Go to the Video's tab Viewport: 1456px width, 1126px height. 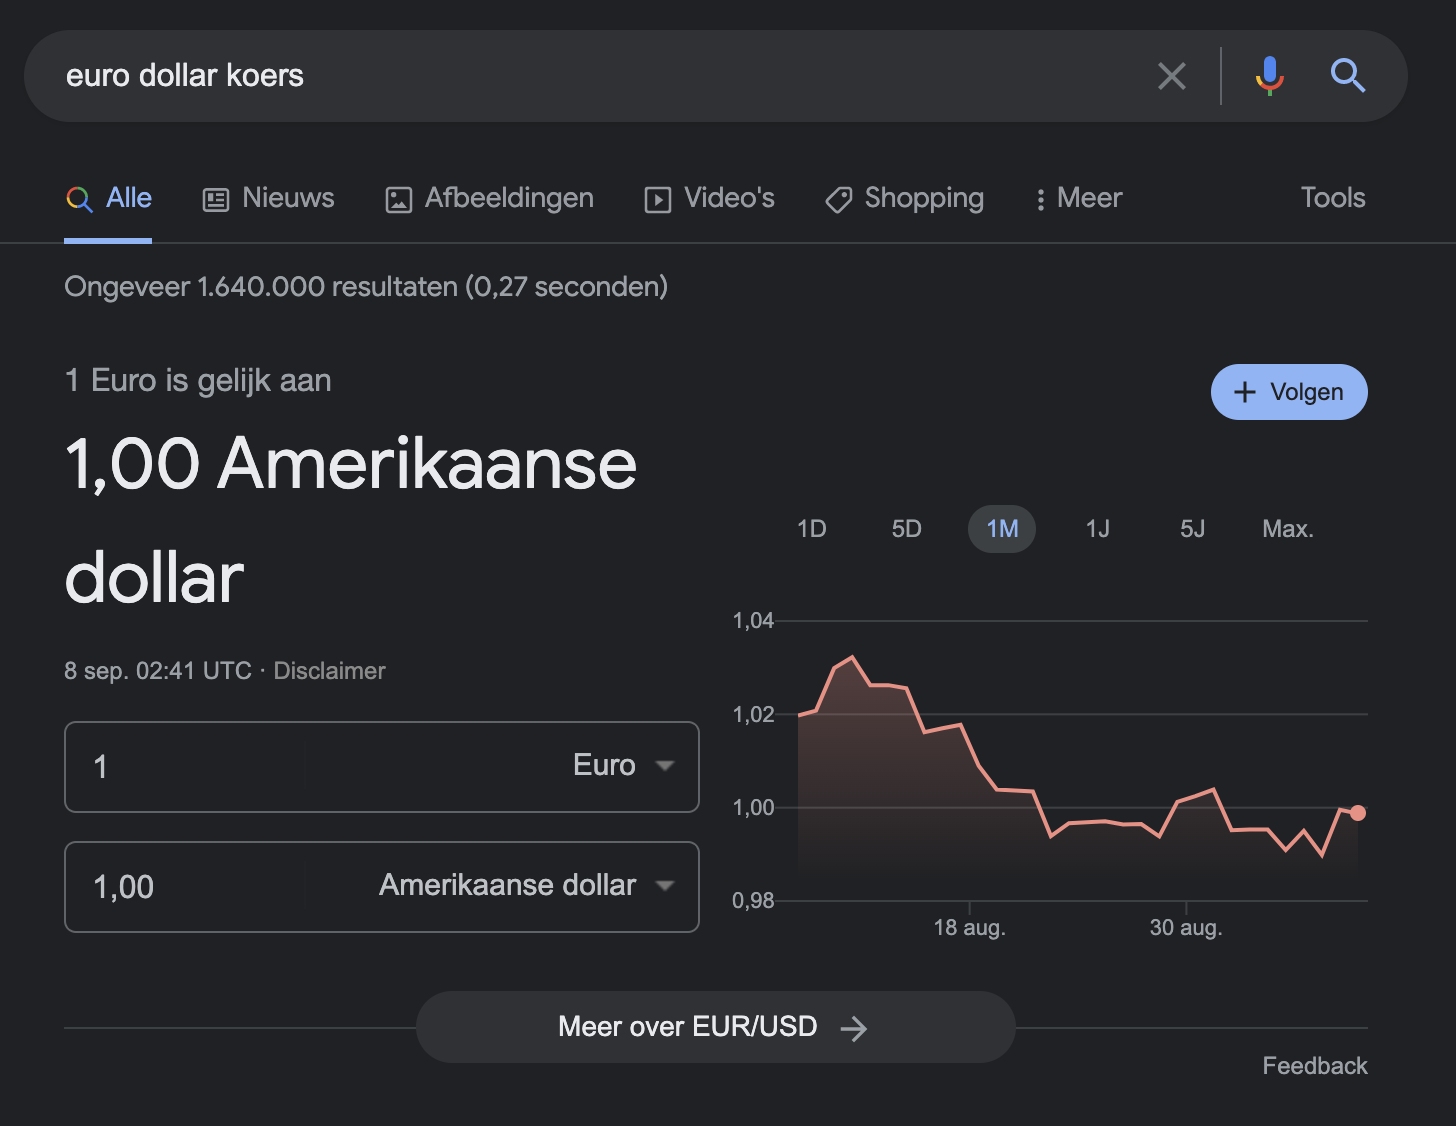pos(709,198)
